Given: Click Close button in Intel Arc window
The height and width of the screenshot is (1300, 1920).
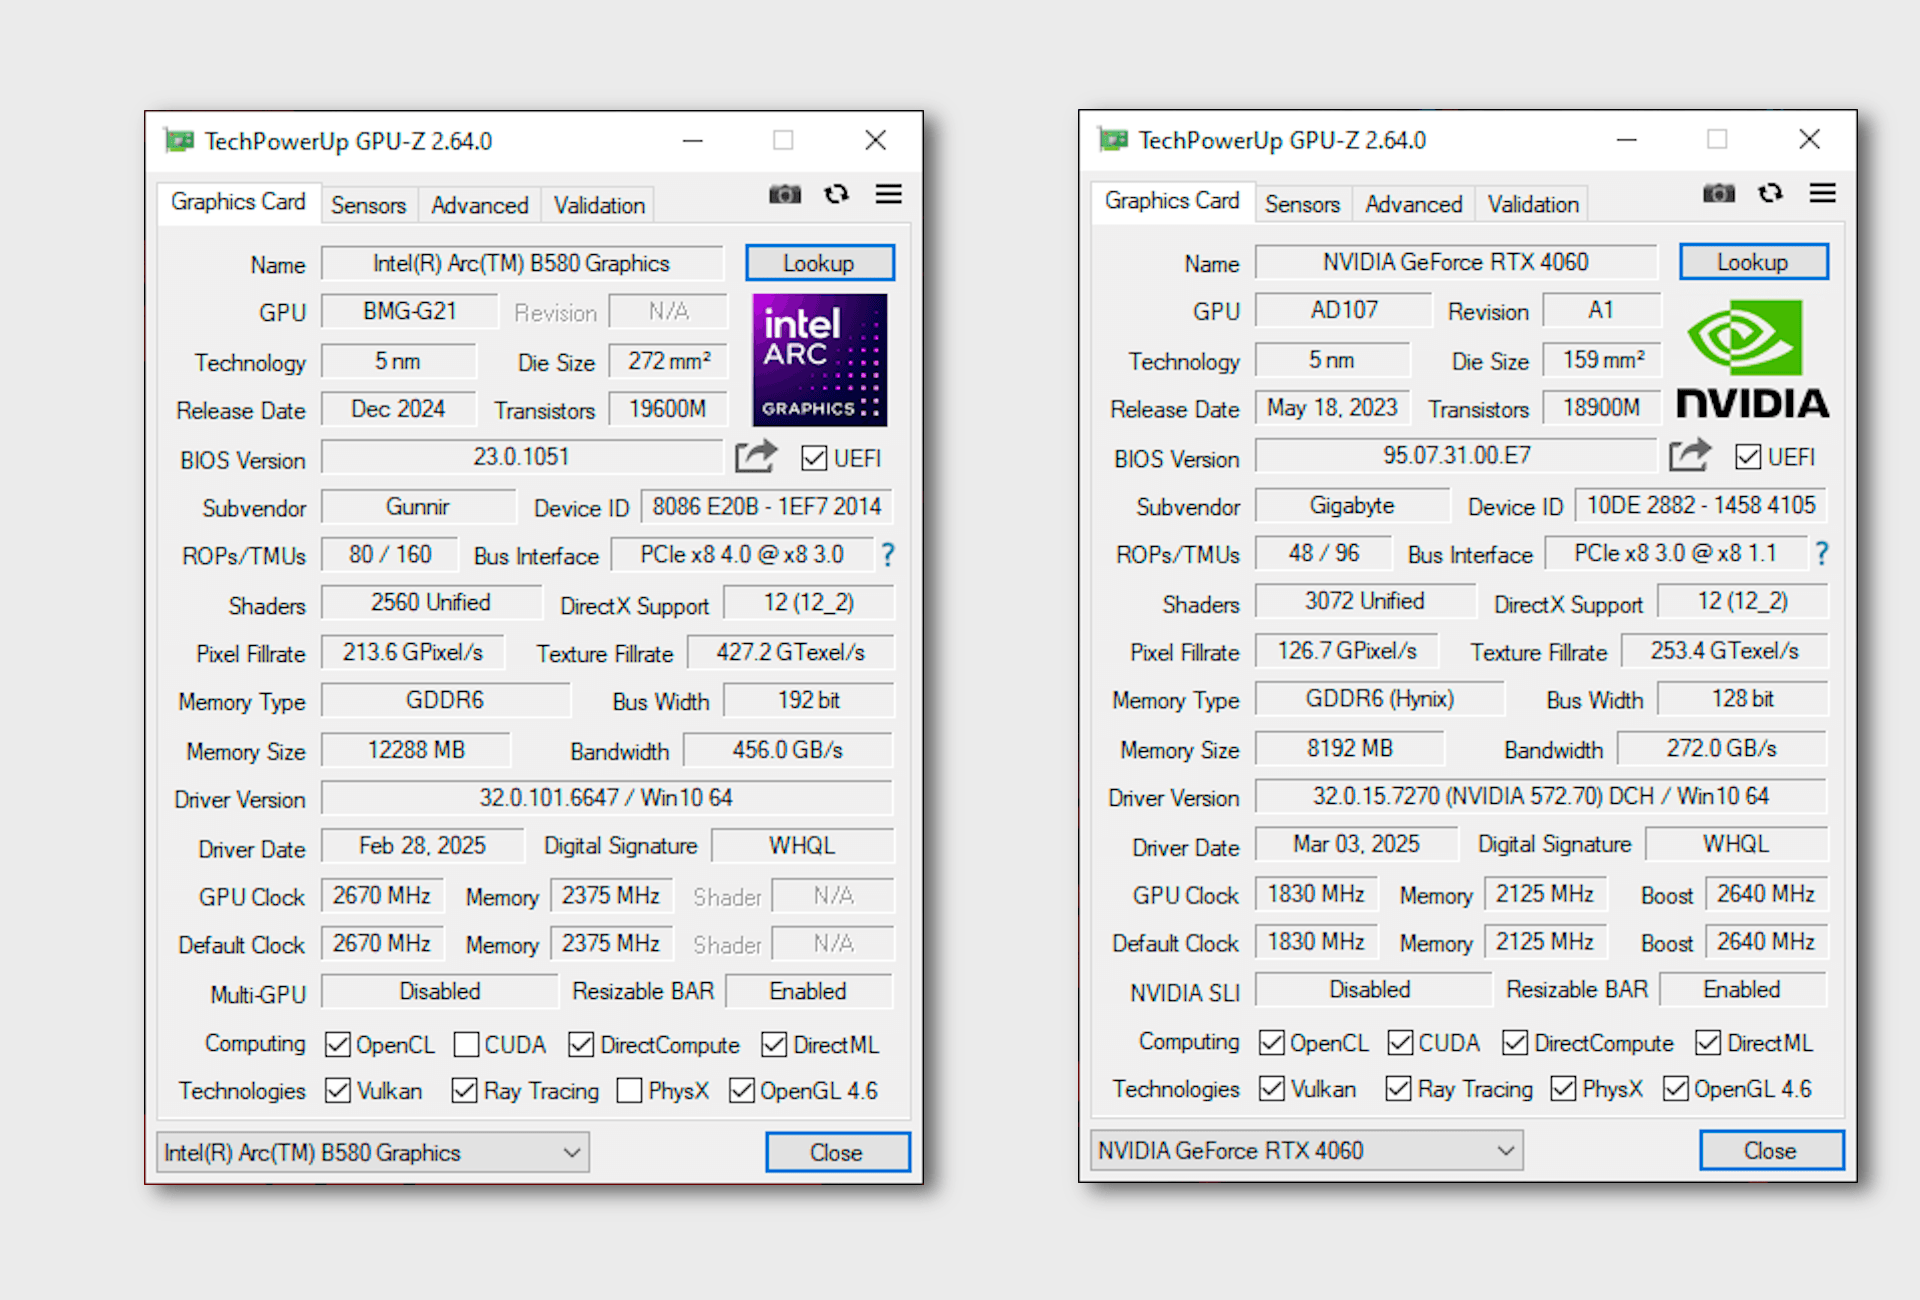Looking at the screenshot, I should pyautogui.click(x=838, y=1152).
